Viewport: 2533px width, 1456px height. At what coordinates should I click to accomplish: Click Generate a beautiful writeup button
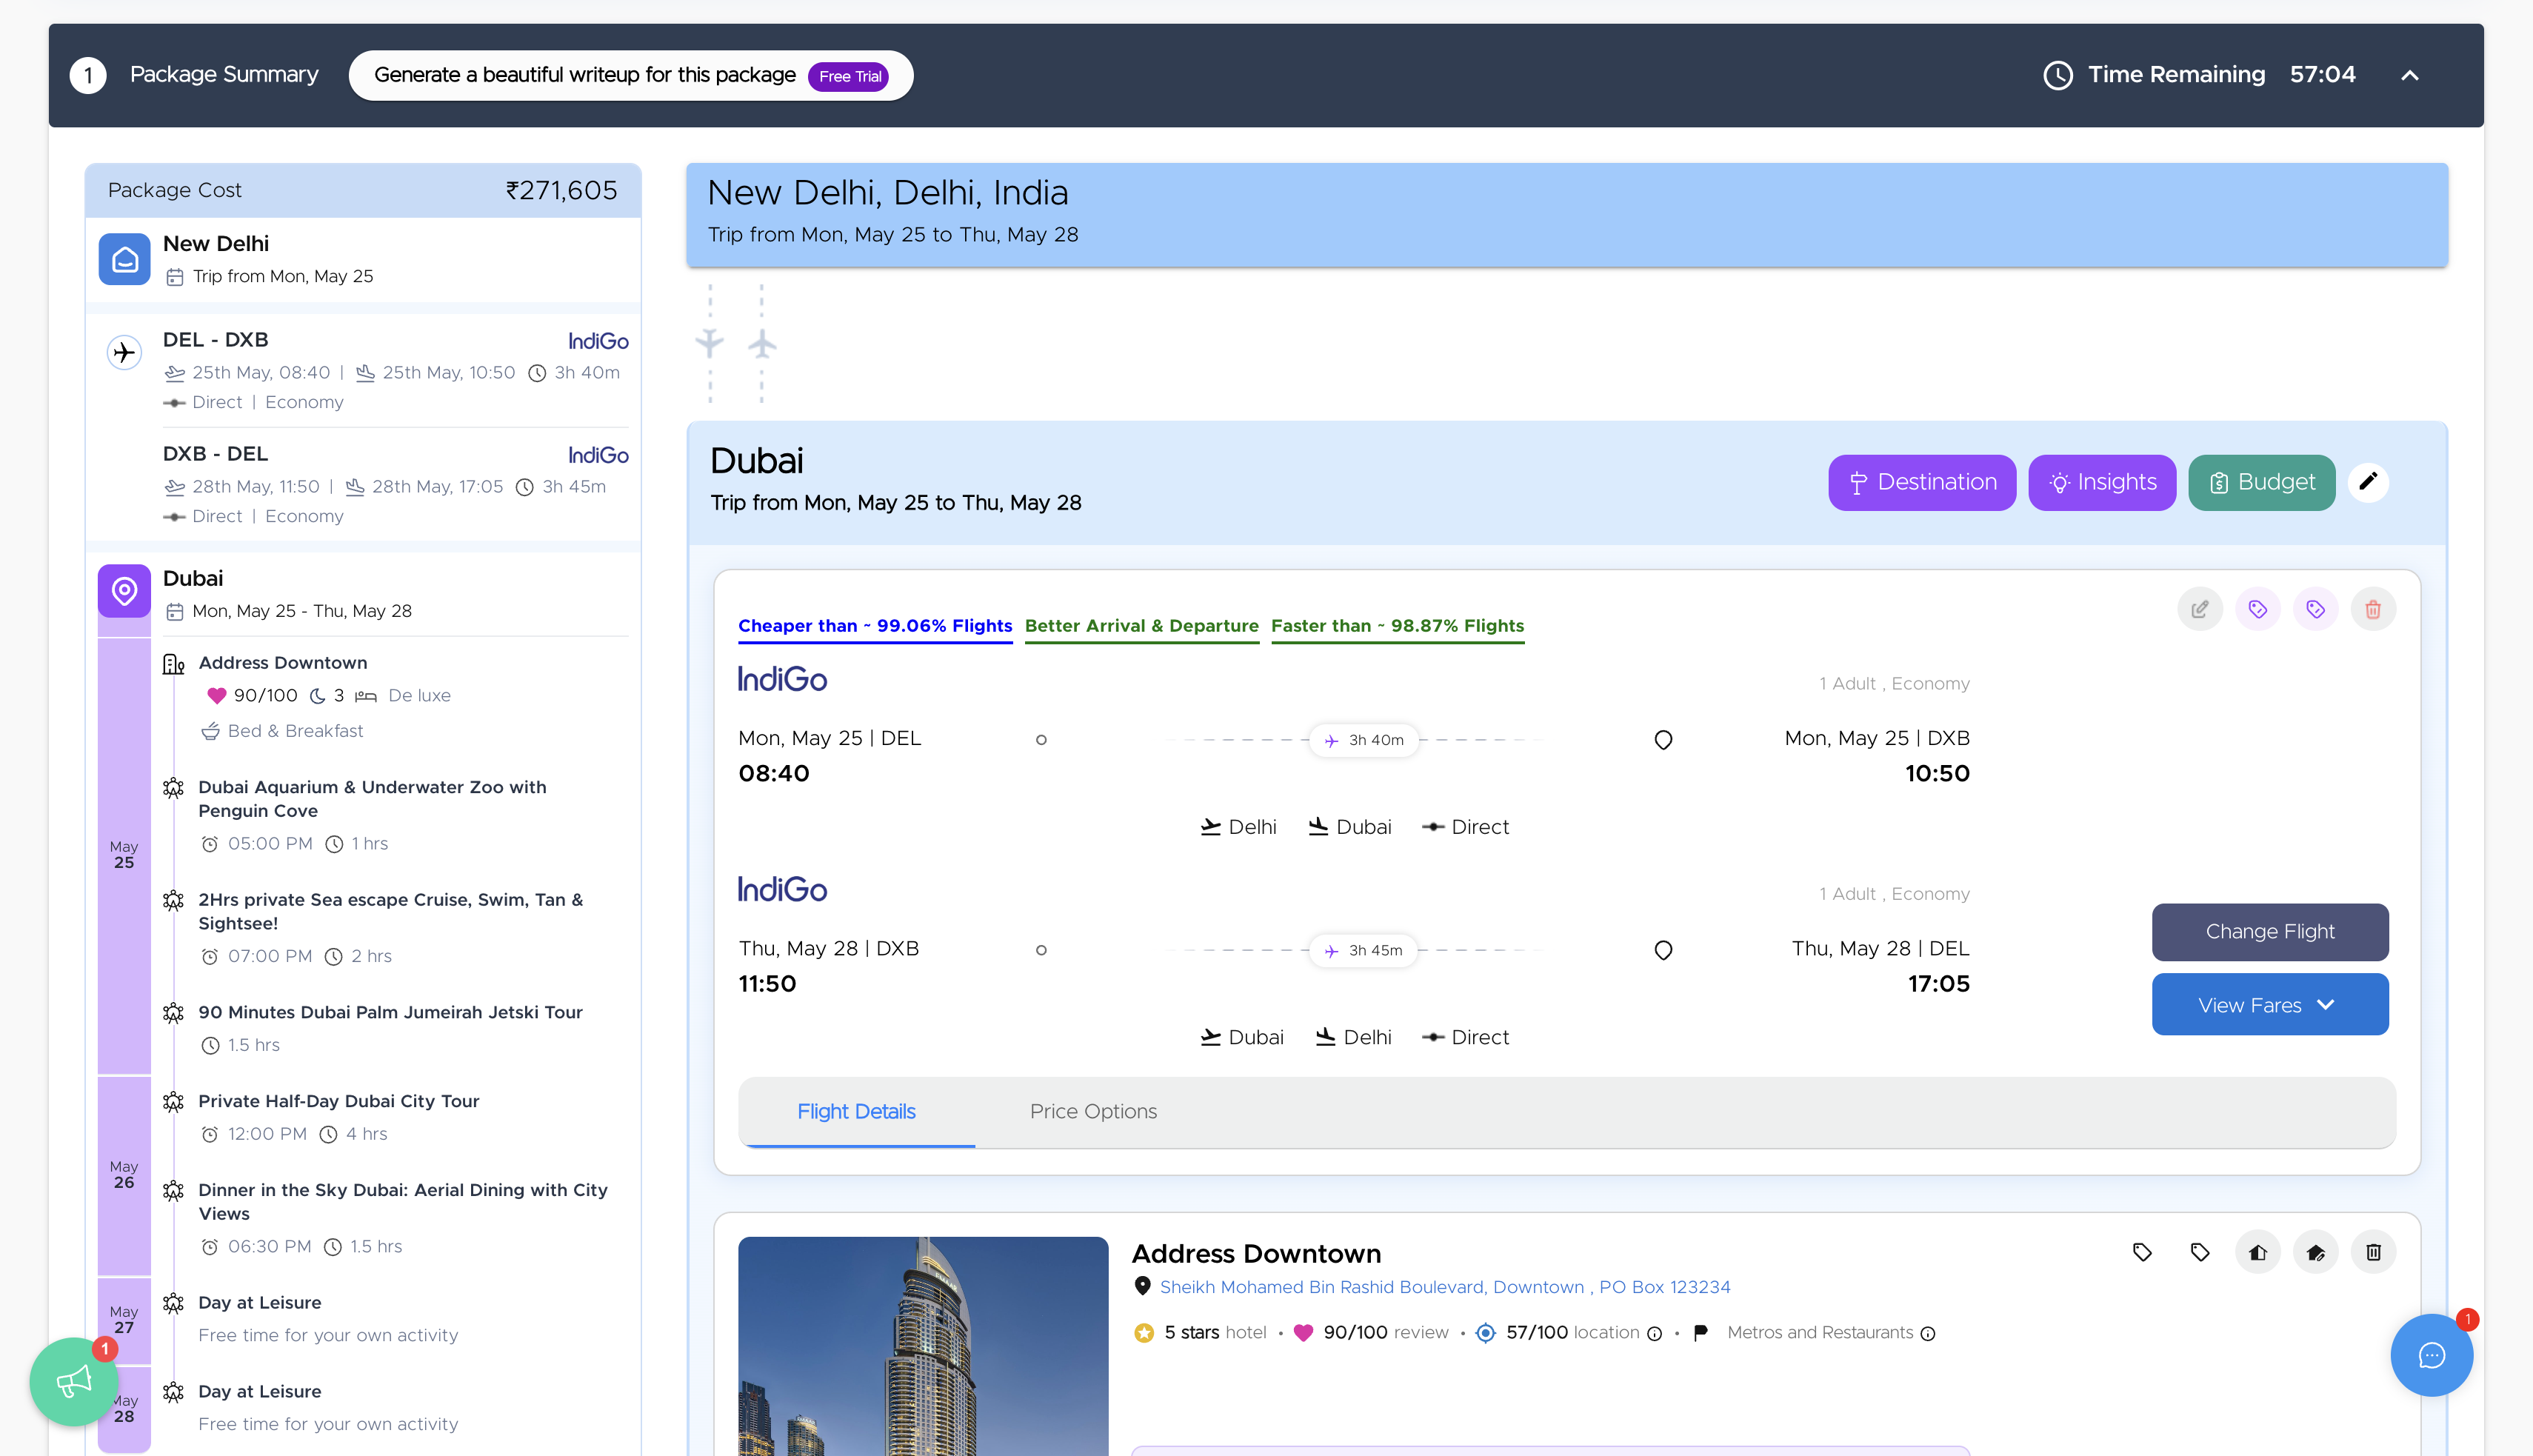coord(630,75)
